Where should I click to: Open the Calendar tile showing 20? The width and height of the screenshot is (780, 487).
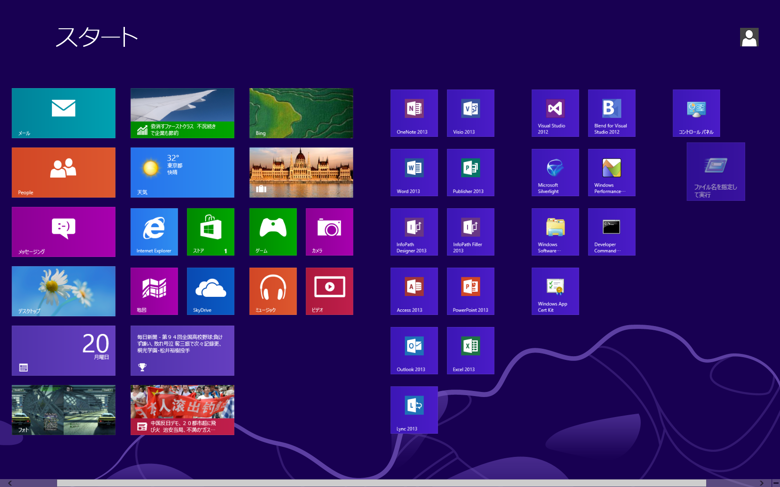pyautogui.click(x=64, y=351)
